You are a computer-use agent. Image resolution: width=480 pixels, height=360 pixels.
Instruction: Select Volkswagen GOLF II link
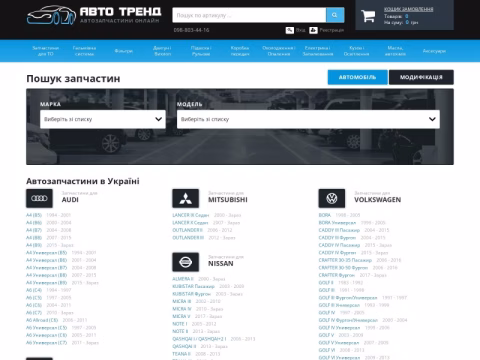pyautogui.click(x=326, y=283)
